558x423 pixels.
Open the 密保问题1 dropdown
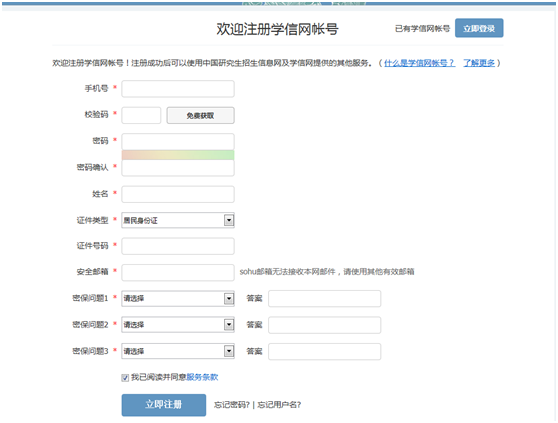(x=178, y=298)
